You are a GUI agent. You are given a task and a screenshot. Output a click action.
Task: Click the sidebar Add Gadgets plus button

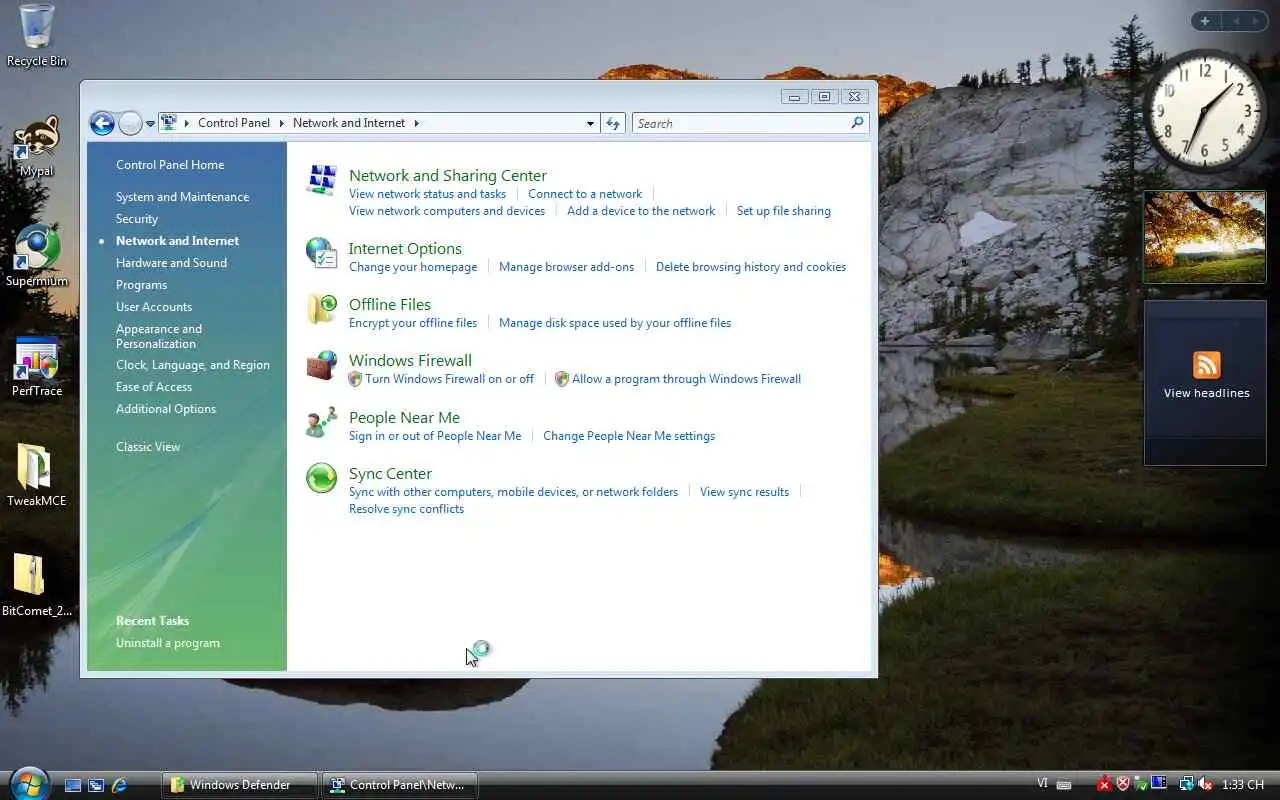pyautogui.click(x=1205, y=21)
